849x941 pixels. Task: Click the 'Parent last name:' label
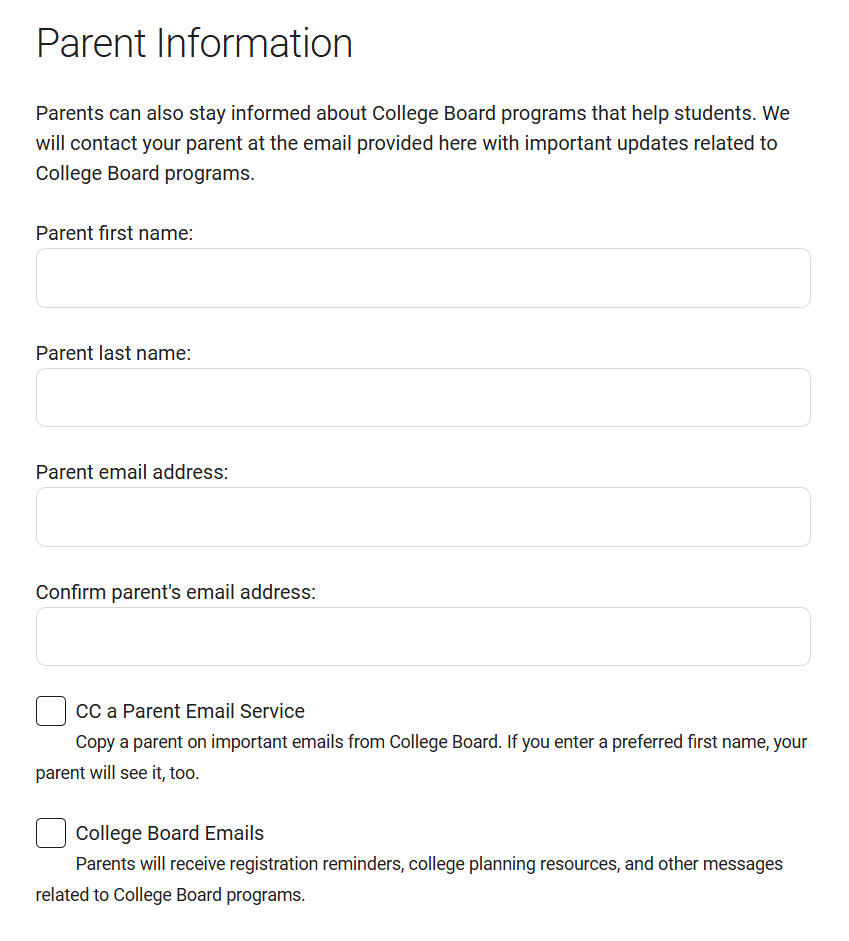pos(113,353)
